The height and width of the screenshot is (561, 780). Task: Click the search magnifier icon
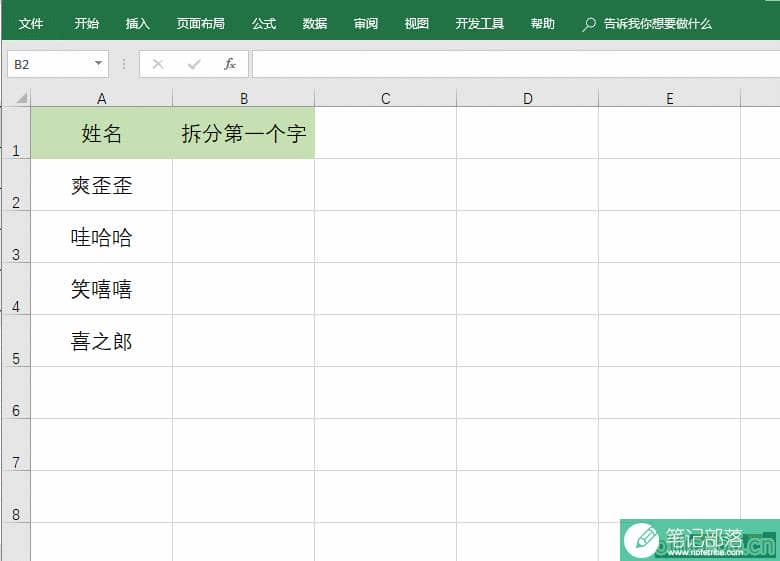pos(589,24)
